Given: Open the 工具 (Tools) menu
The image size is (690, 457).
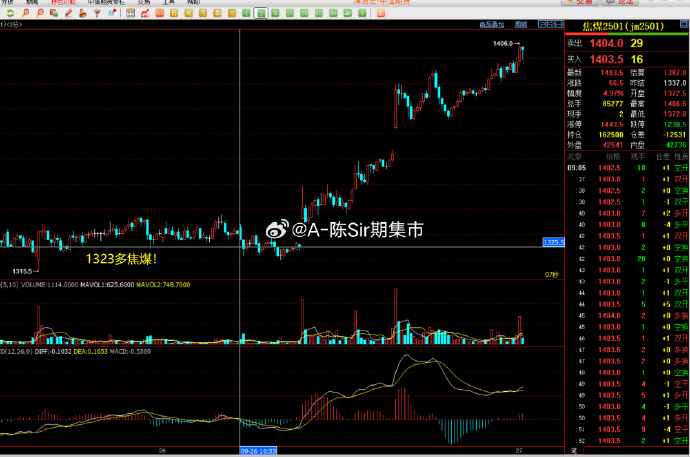Looking at the screenshot, I should click(168, 3).
